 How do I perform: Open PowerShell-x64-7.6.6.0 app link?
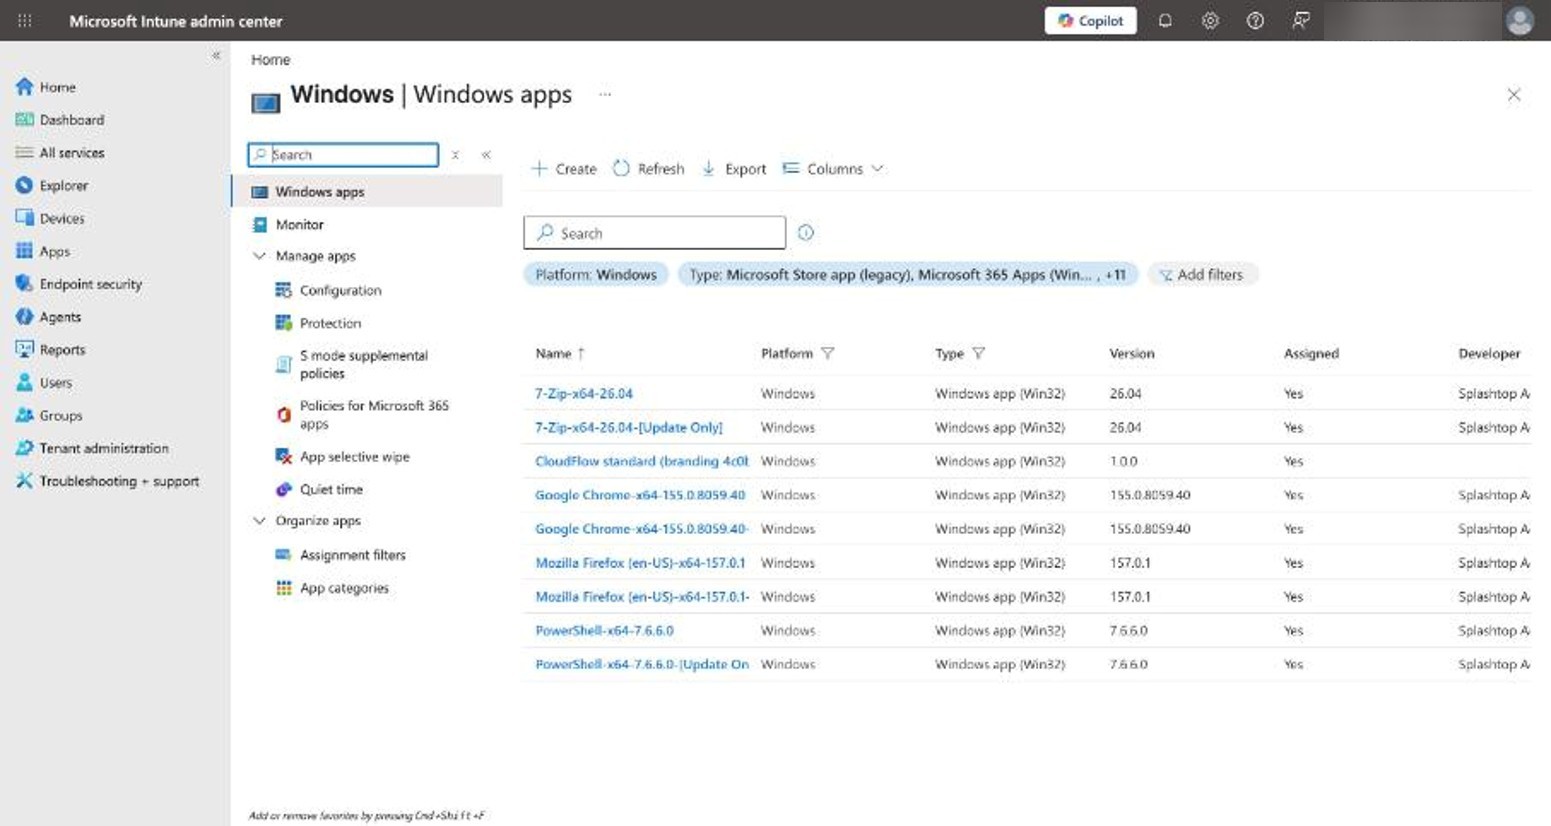[x=604, y=631]
